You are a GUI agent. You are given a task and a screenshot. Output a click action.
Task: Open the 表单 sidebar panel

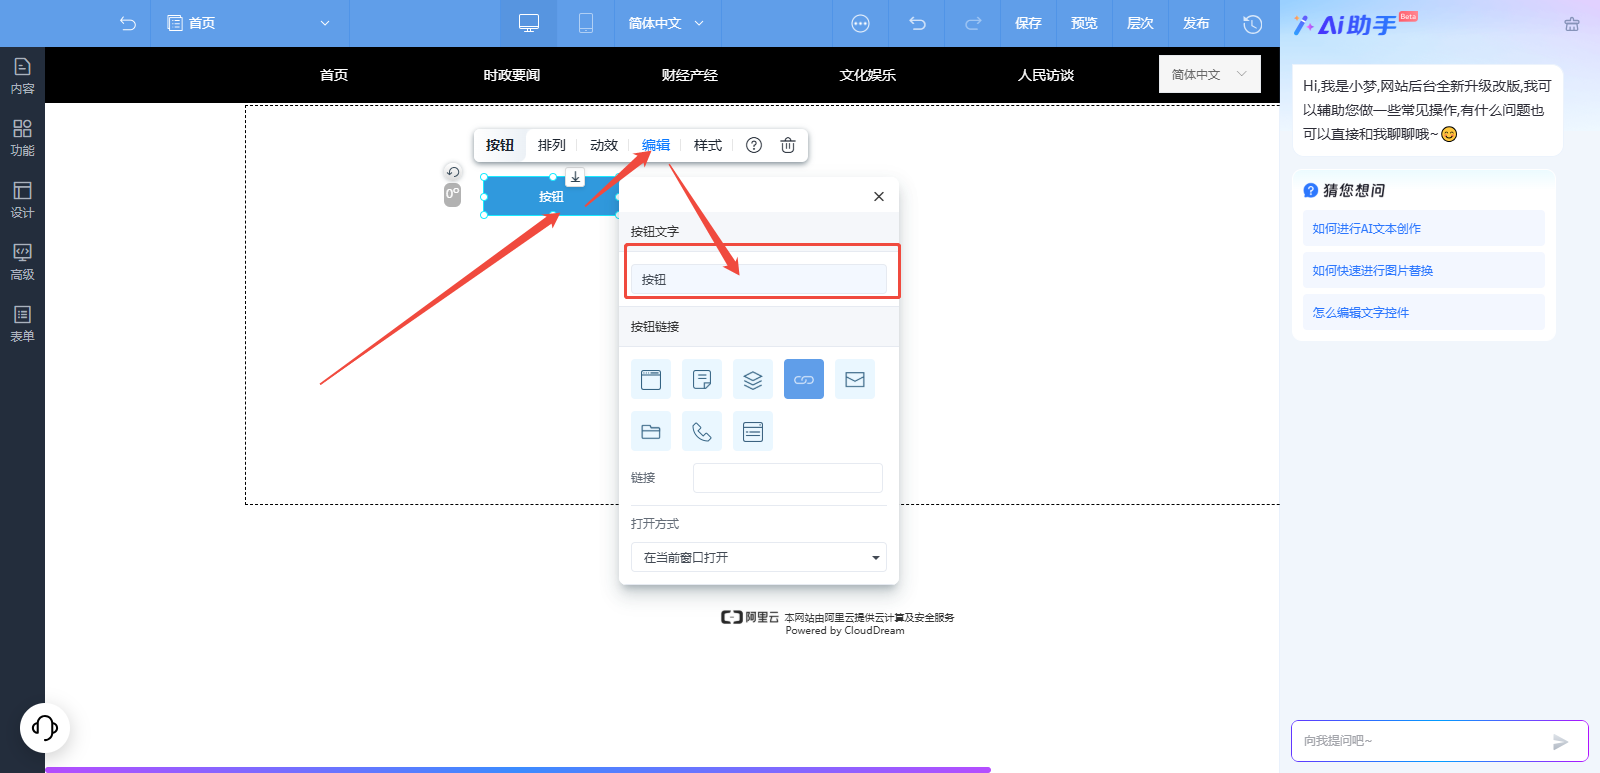click(x=22, y=324)
